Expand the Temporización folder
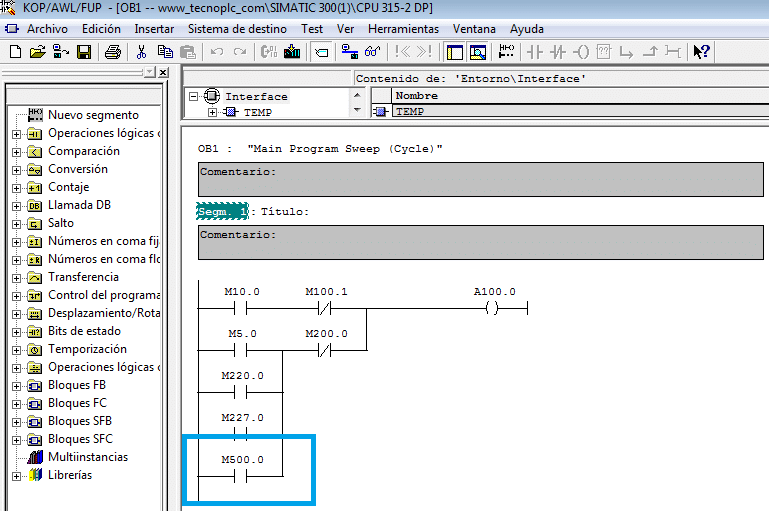This screenshot has height=511, width=769. click(x=17, y=350)
